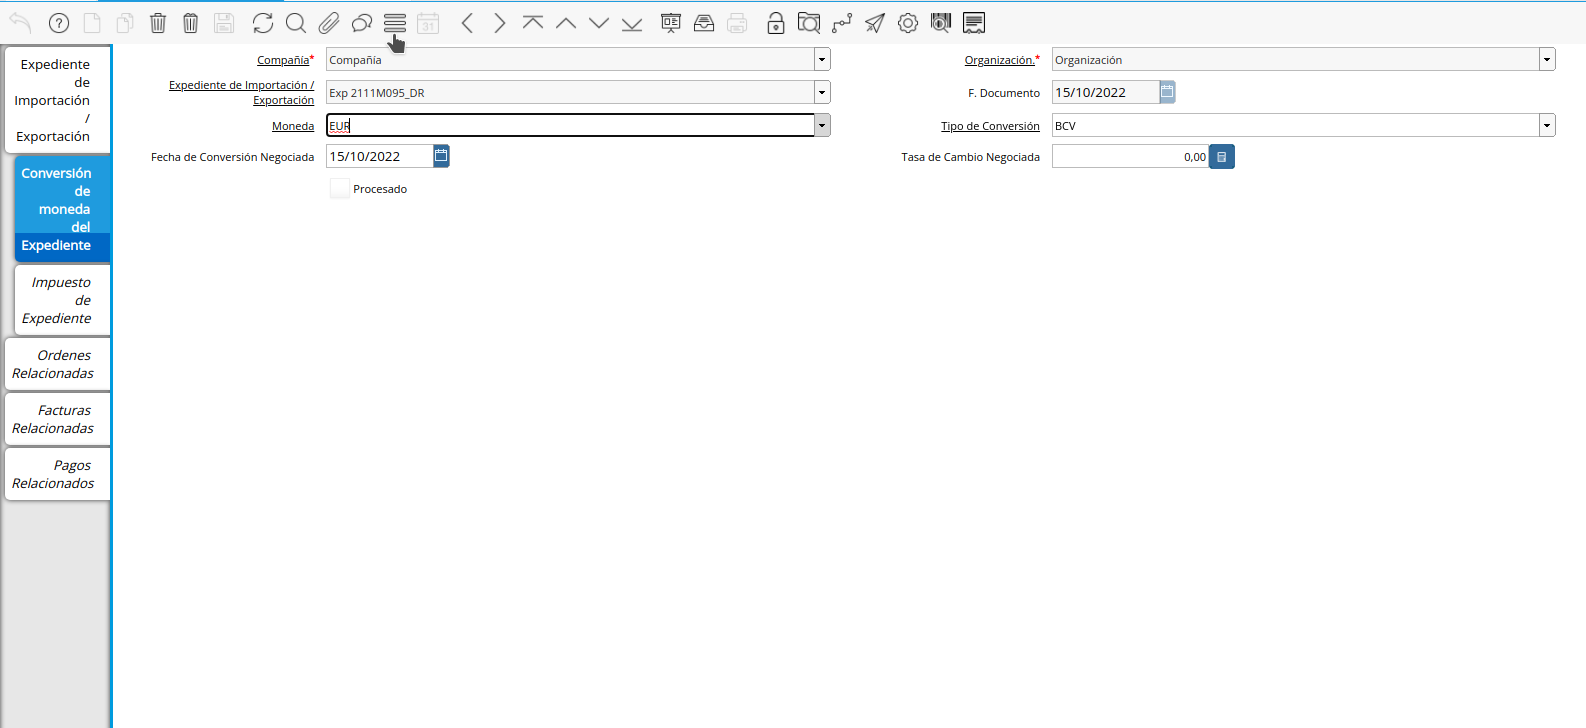Click the trash icon beside the Save disk

tap(191, 23)
